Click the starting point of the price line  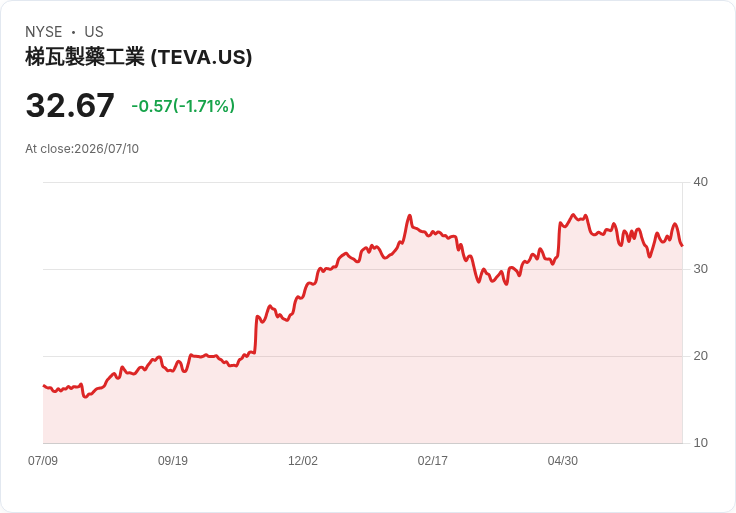coord(43,385)
